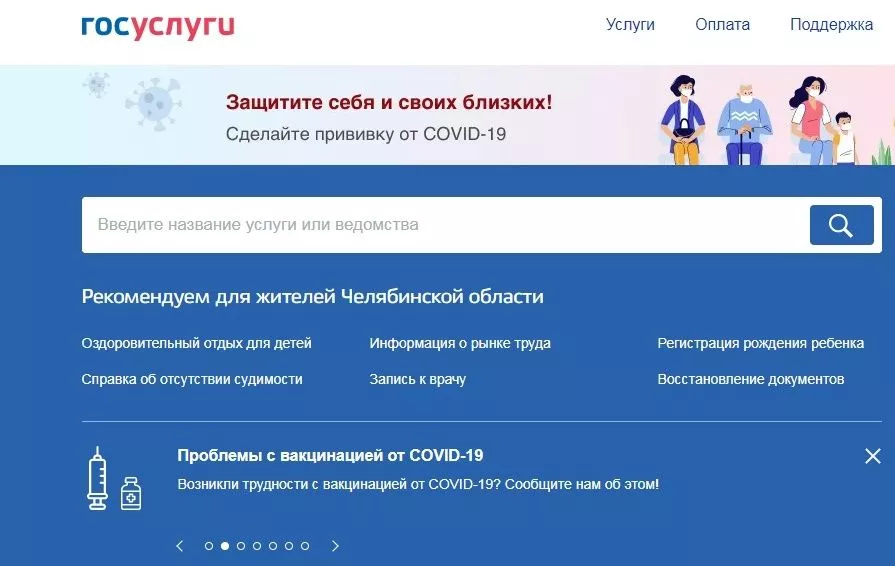The width and height of the screenshot is (895, 566).
Task: Click the Госуслуги logo
Action: pyautogui.click(x=158, y=26)
